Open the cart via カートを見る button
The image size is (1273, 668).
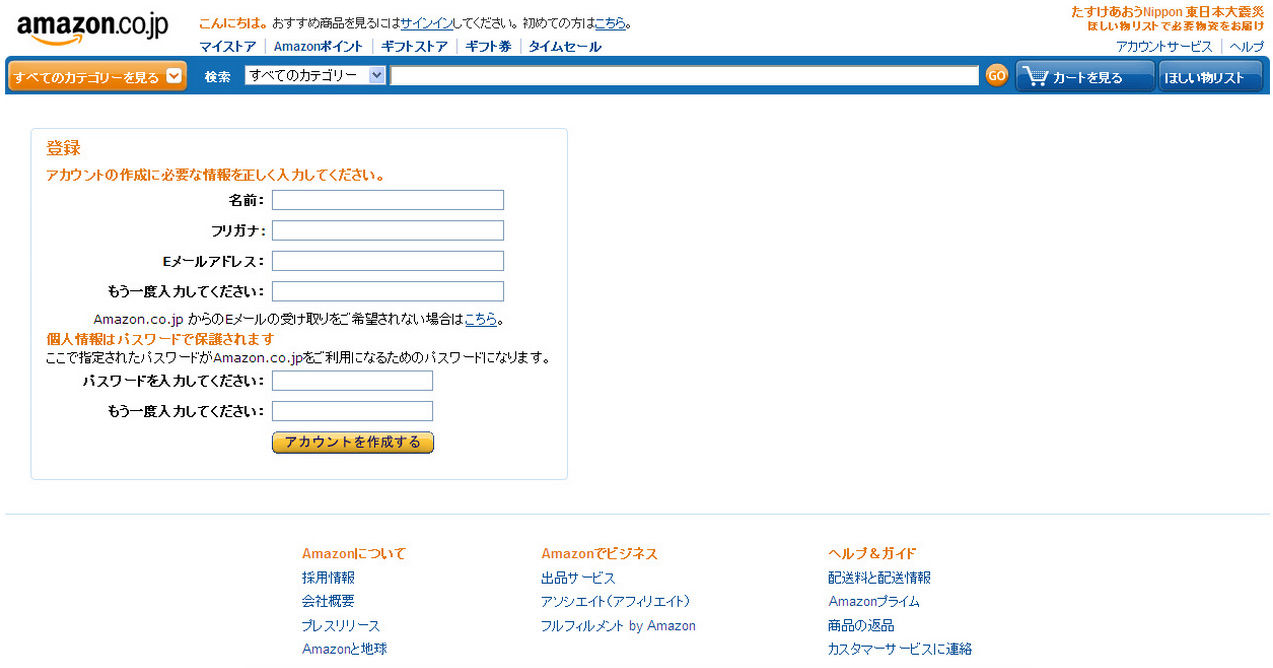pos(1085,76)
